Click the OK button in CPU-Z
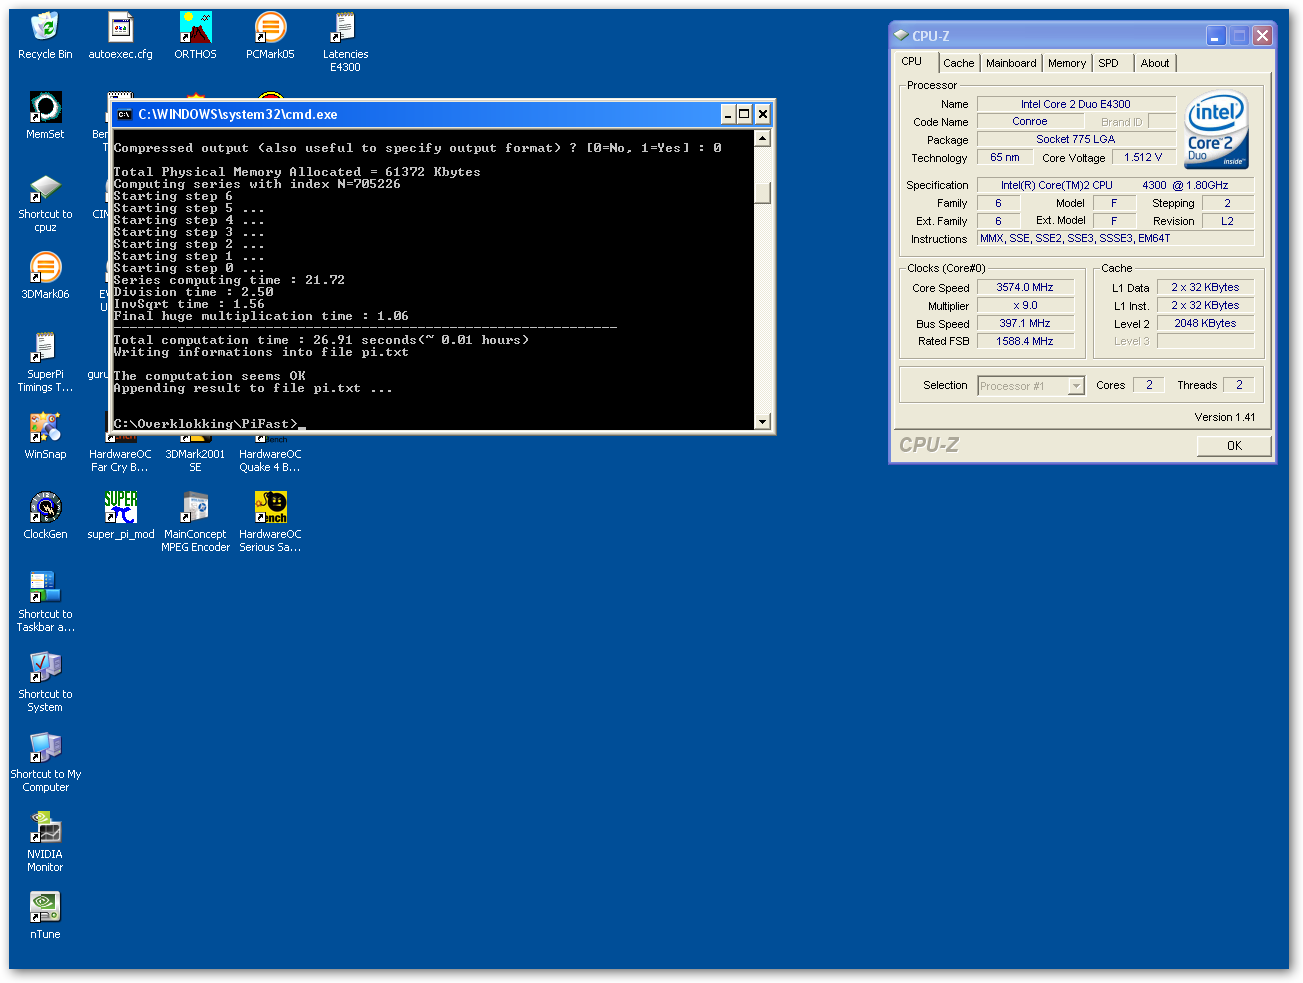Screen dimensions: 1303x983 pos(1234,446)
